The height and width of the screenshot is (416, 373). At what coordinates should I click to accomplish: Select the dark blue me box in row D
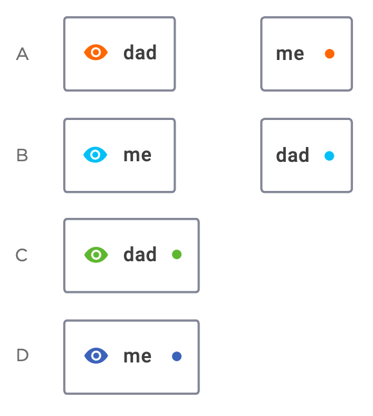point(132,357)
